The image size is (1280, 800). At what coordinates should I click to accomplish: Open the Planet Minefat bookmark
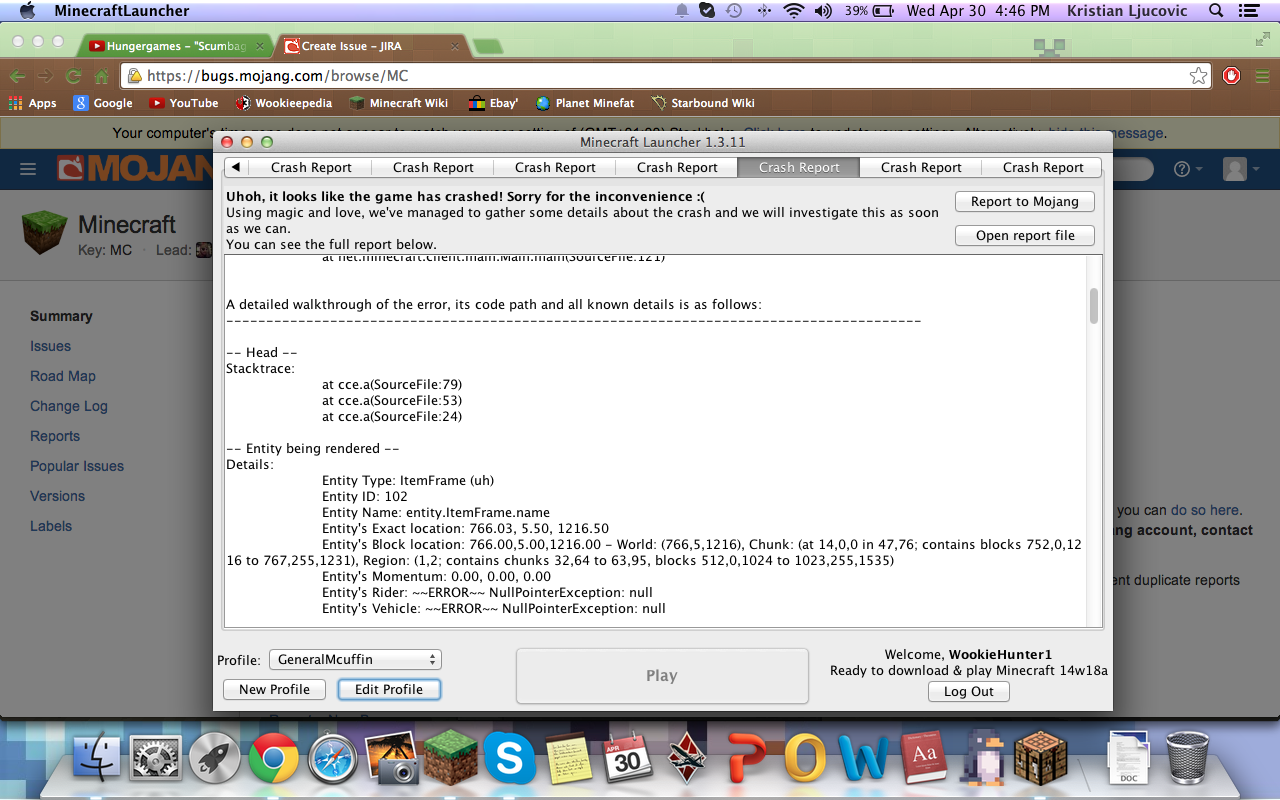click(x=585, y=103)
